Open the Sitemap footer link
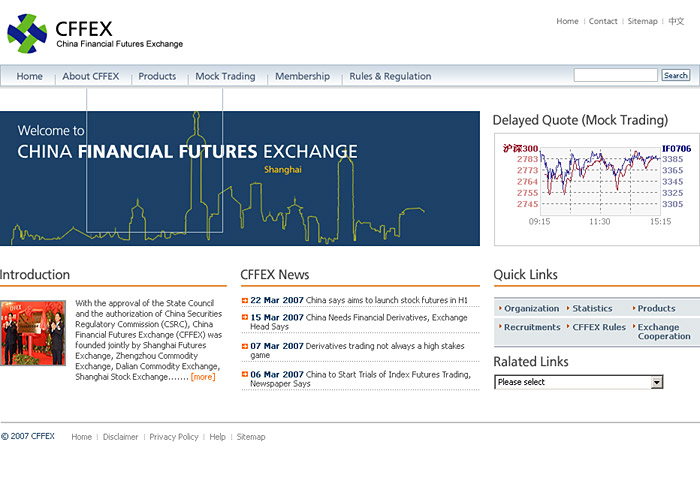Viewport: 700px width, 478px height. 250,437
